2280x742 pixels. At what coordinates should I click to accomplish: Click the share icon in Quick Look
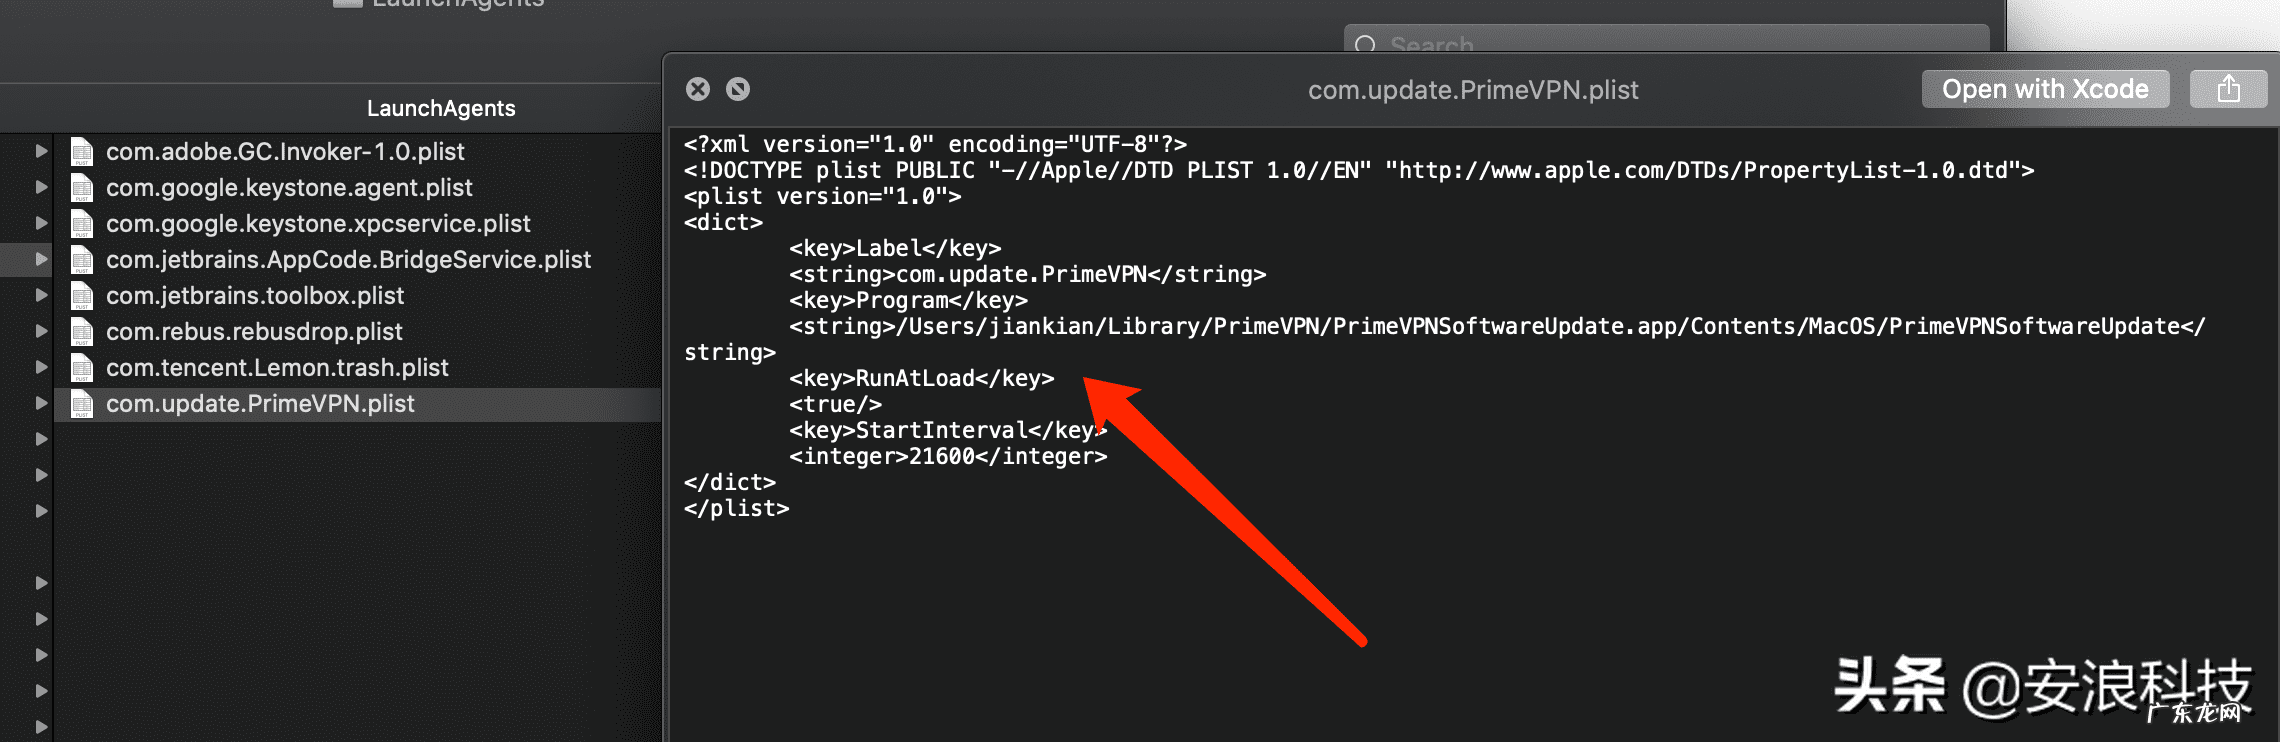click(x=2228, y=89)
